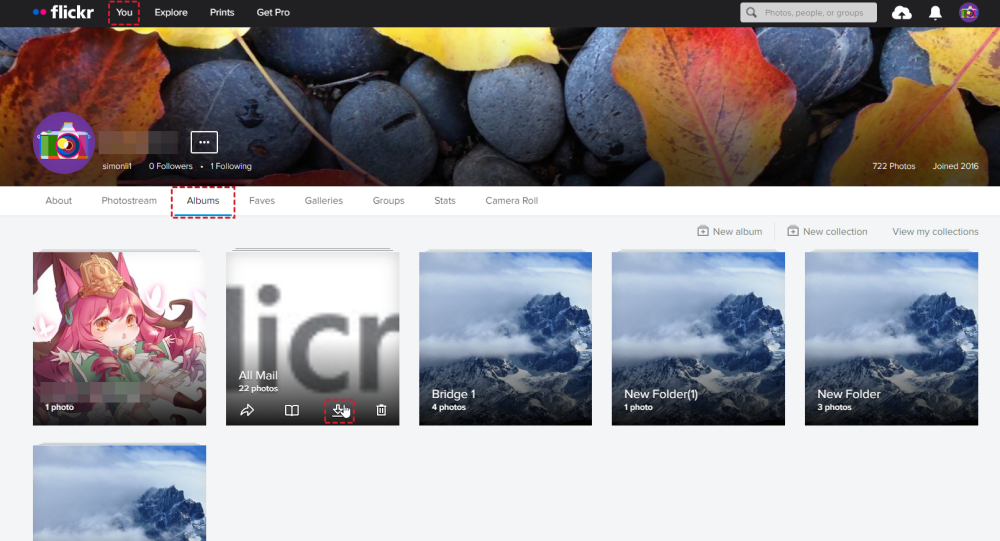Switch to the Groups tab
This screenshot has width=1000, height=541.
click(388, 200)
